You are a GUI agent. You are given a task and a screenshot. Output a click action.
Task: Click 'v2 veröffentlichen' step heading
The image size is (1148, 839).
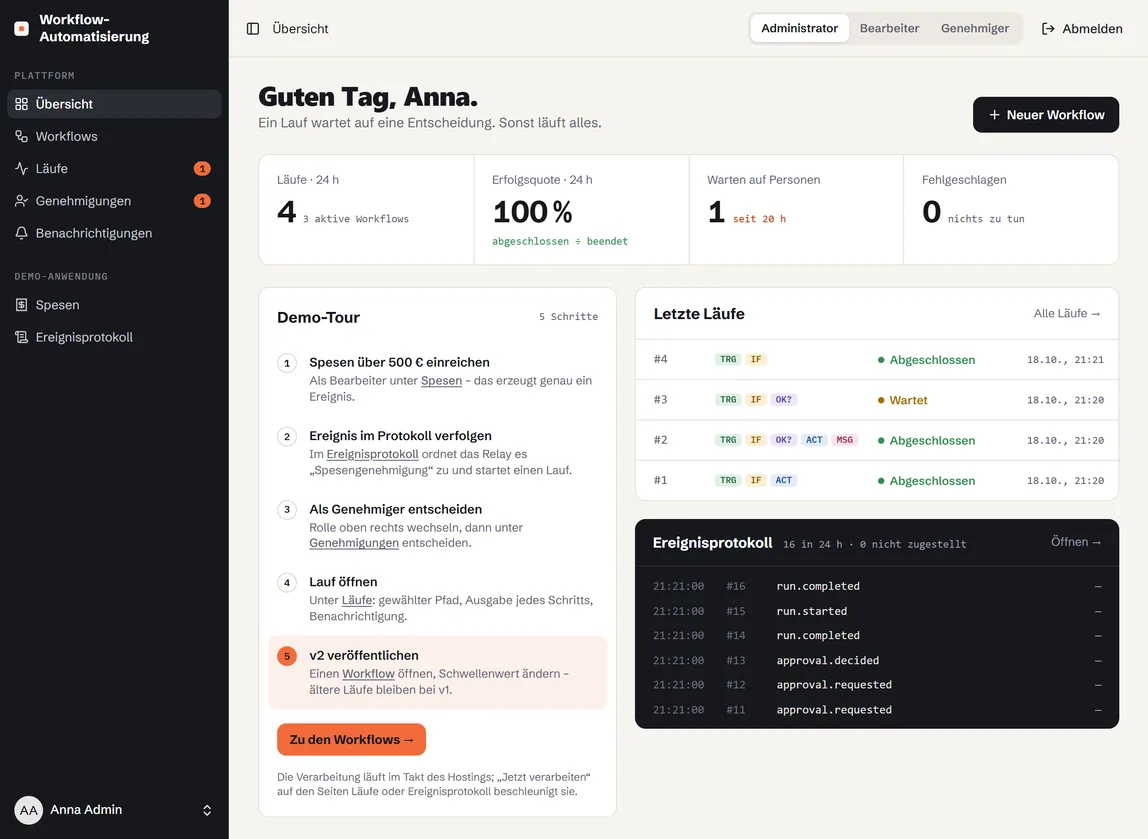(364, 655)
